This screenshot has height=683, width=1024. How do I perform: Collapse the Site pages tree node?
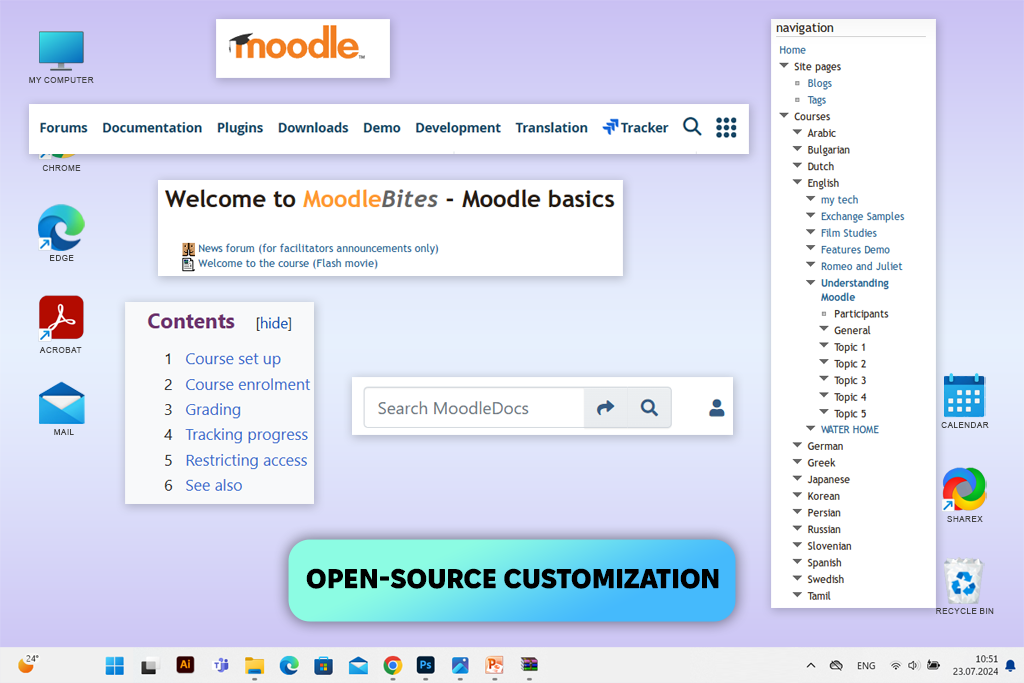pyautogui.click(x=784, y=65)
